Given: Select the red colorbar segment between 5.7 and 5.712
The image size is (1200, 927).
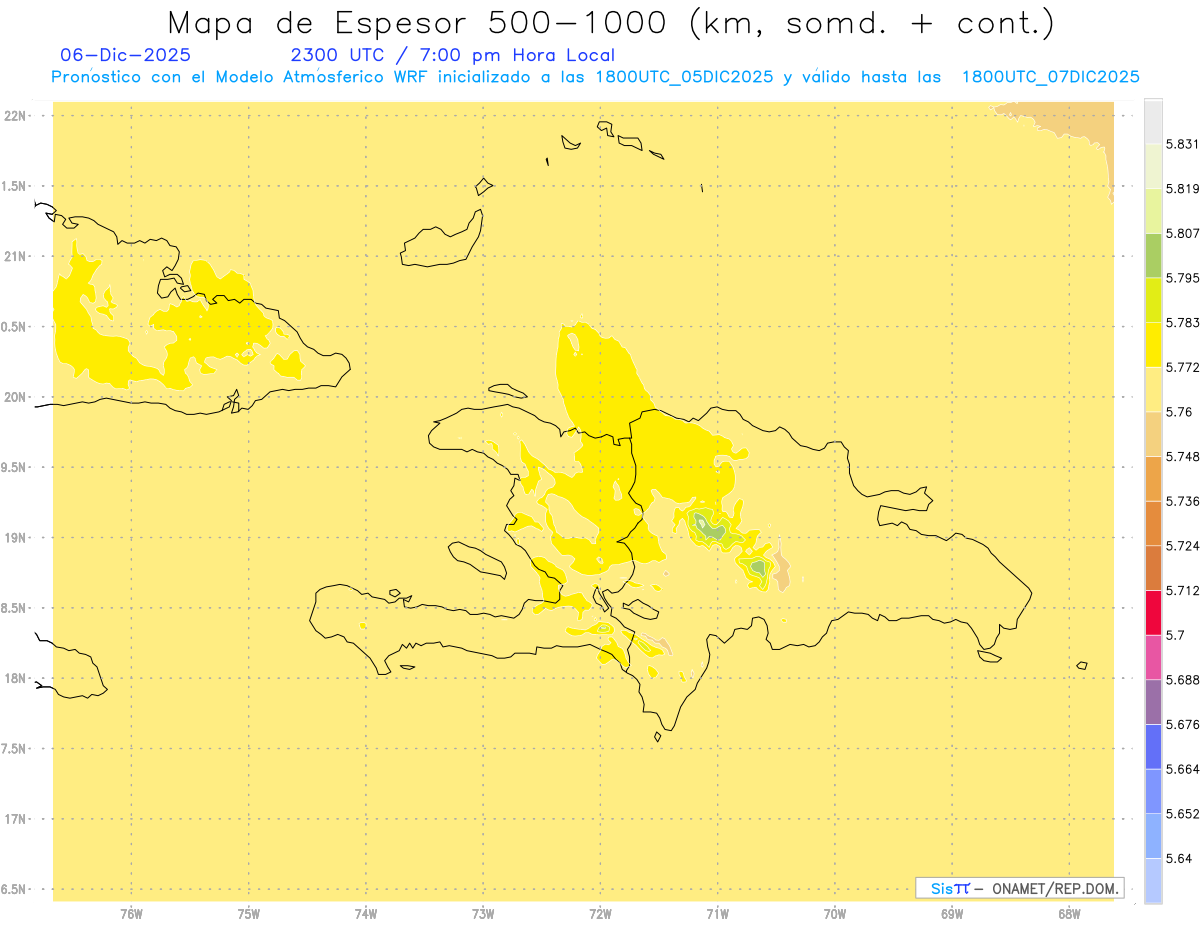Looking at the screenshot, I should 1153,612.
